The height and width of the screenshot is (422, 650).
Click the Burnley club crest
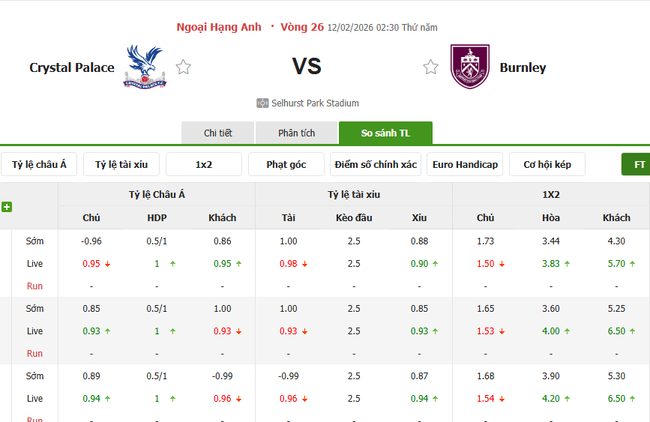pyautogui.click(x=468, y=66)
